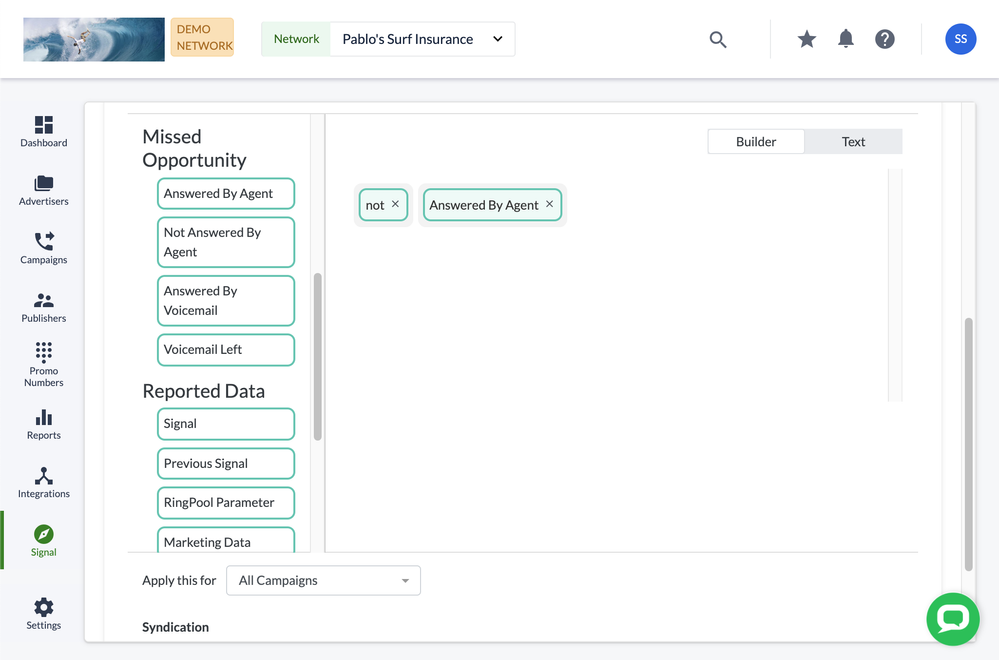999x660 pixels.
Task: Open Promo Numbers in the sidebar
Action: [x=43, y=364]
